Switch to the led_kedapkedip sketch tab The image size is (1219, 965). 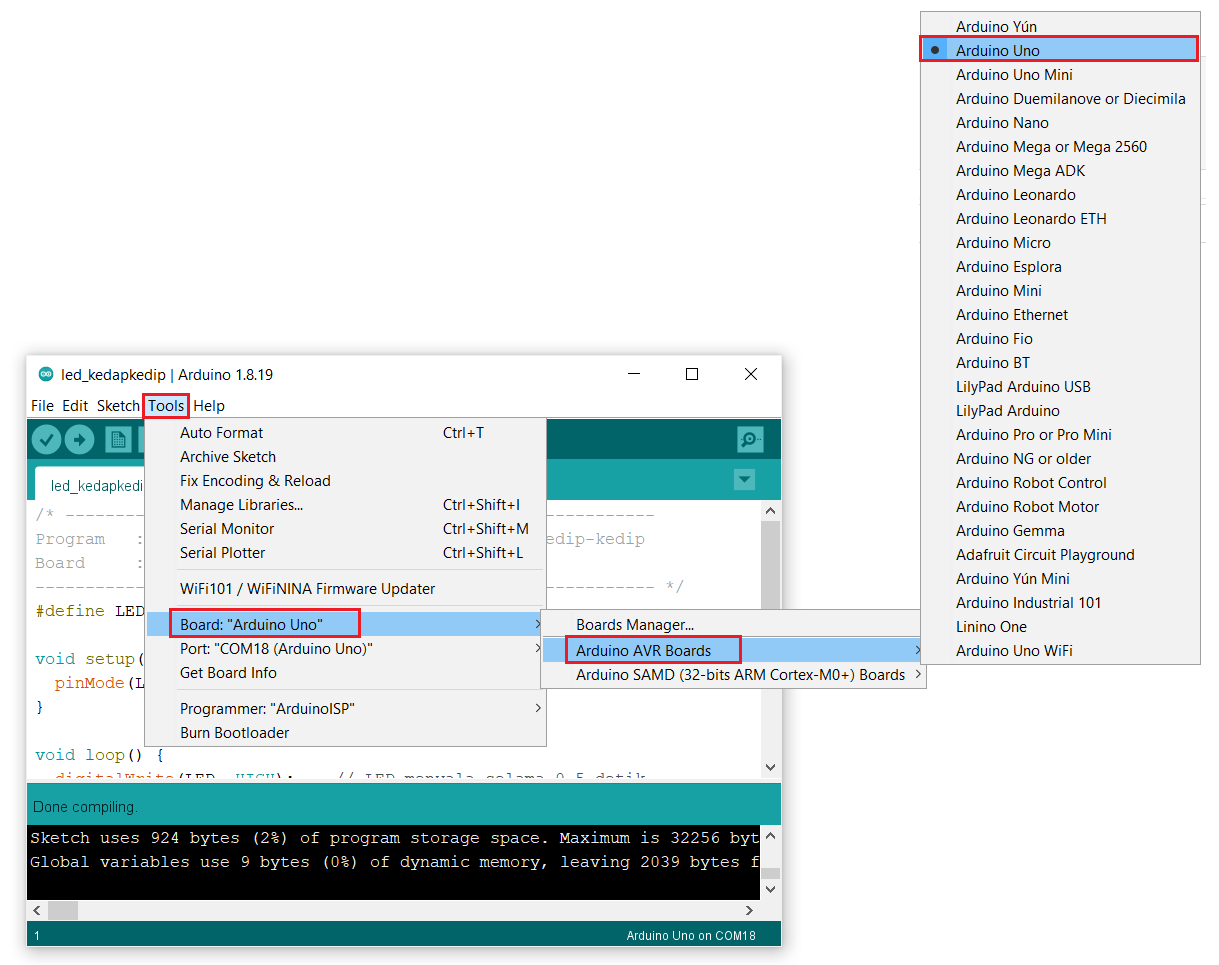pyautogui.click(x=91, y=484)
